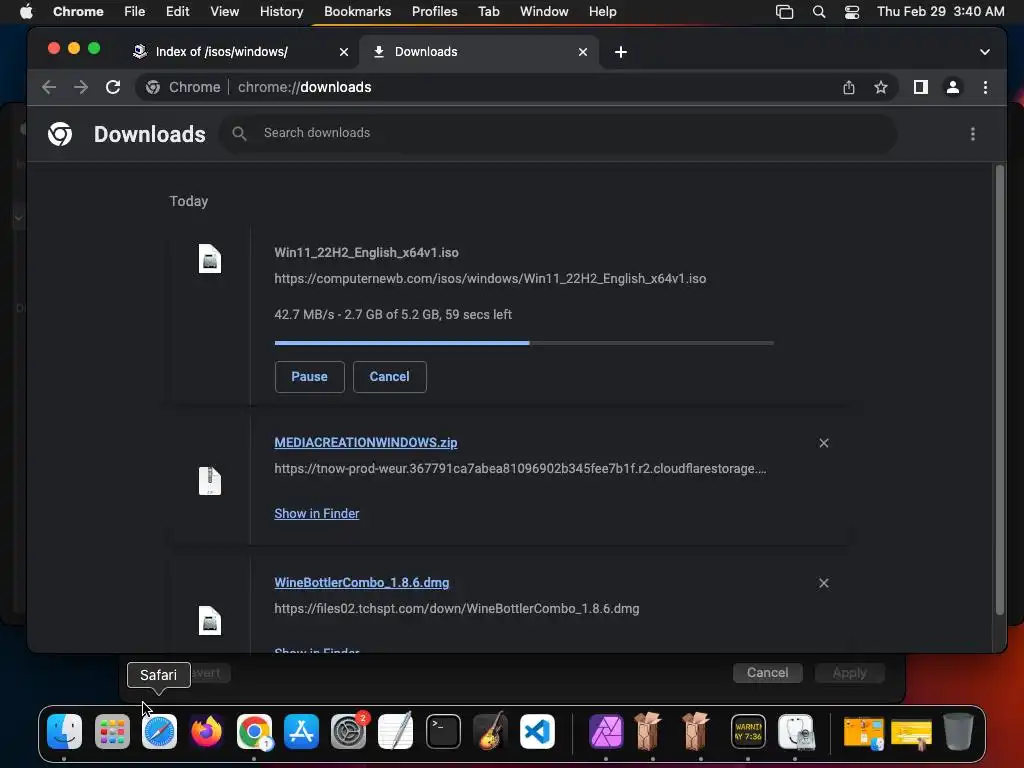The height and width of the screenshot is (768, 1024).
Task: Open MEDIACREATIONWINDOWS.zip file link
Action: click(x=366, y=443)
